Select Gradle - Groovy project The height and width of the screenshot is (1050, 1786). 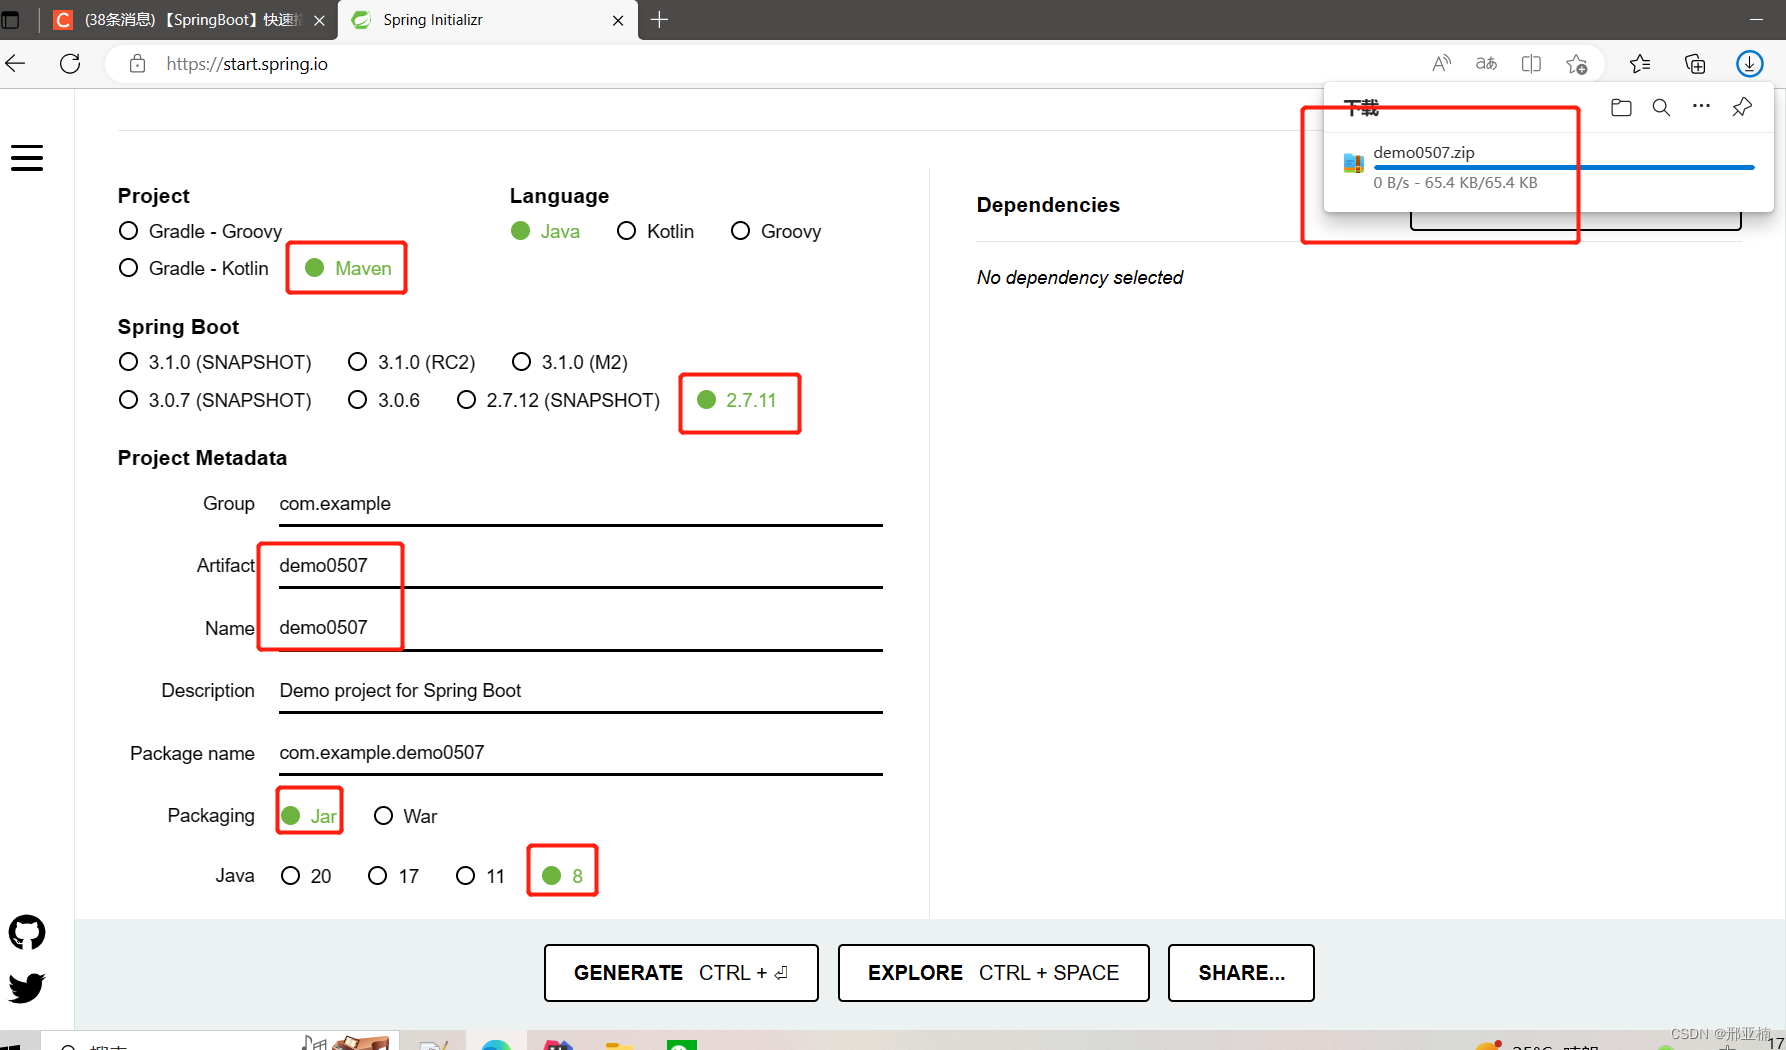[200, 231]
